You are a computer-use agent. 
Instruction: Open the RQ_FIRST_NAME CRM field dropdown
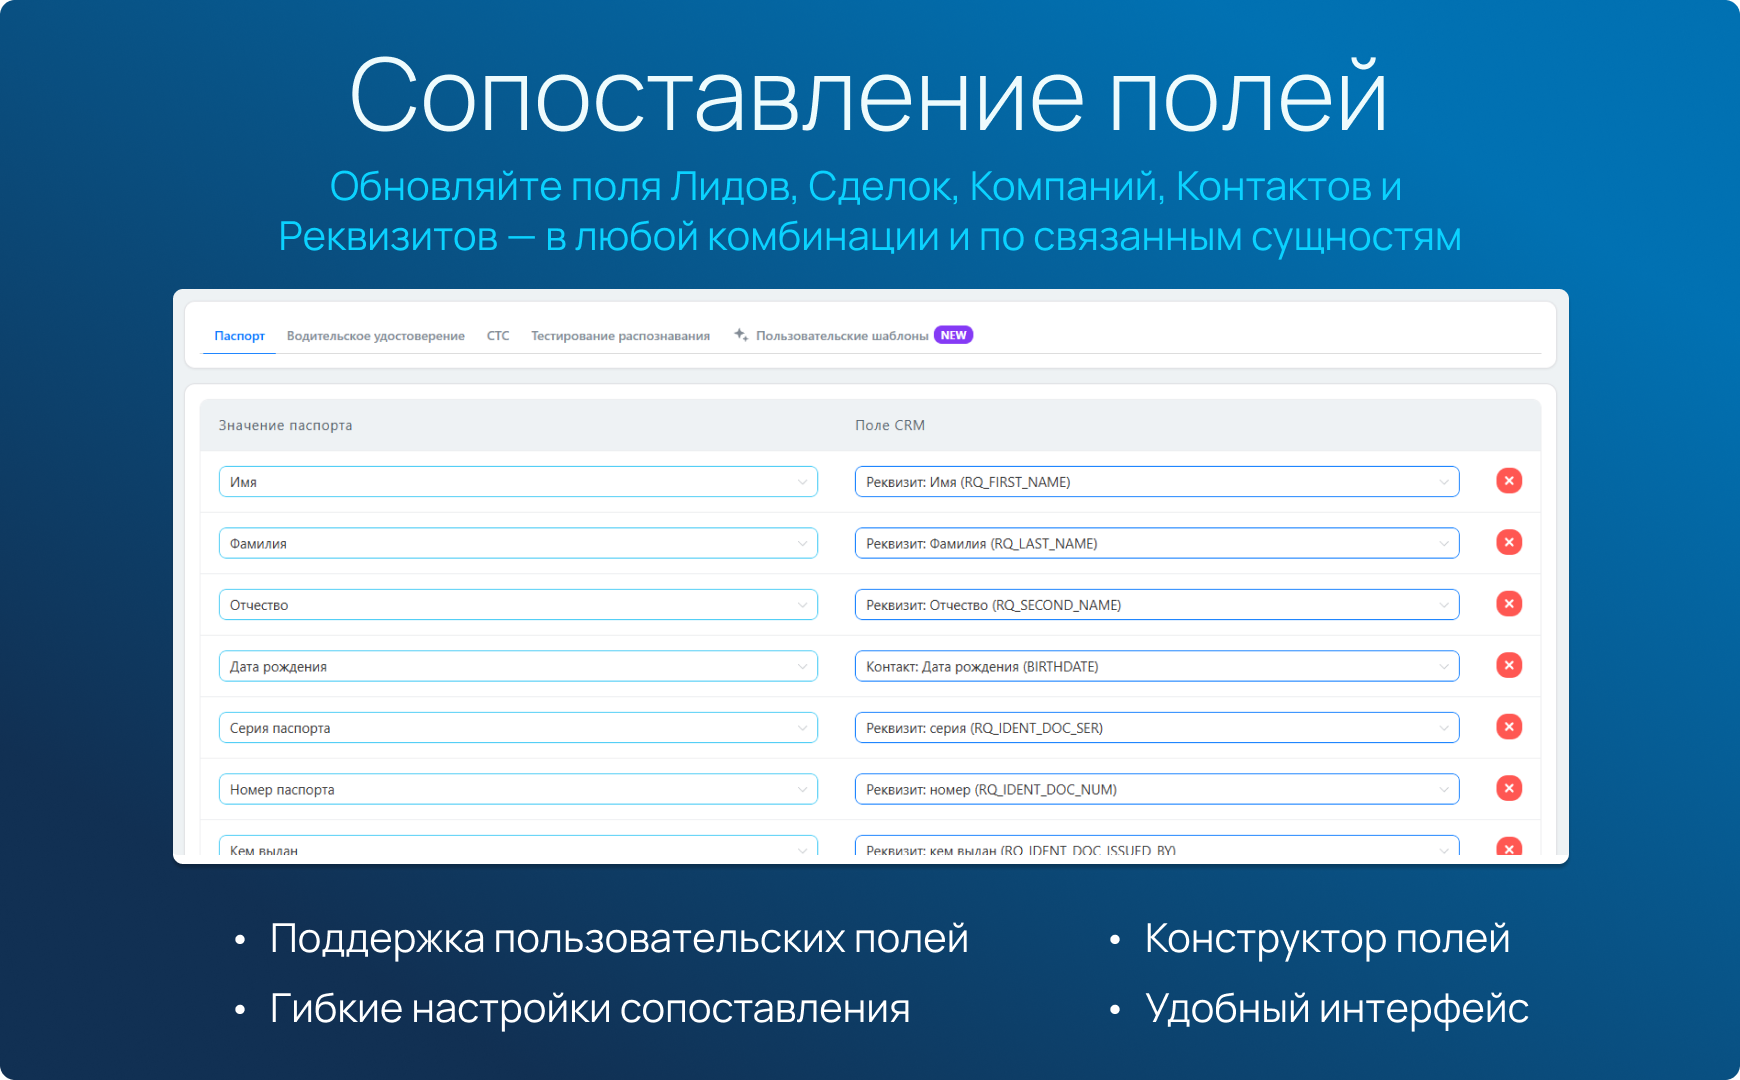[x=1156, y=482]
